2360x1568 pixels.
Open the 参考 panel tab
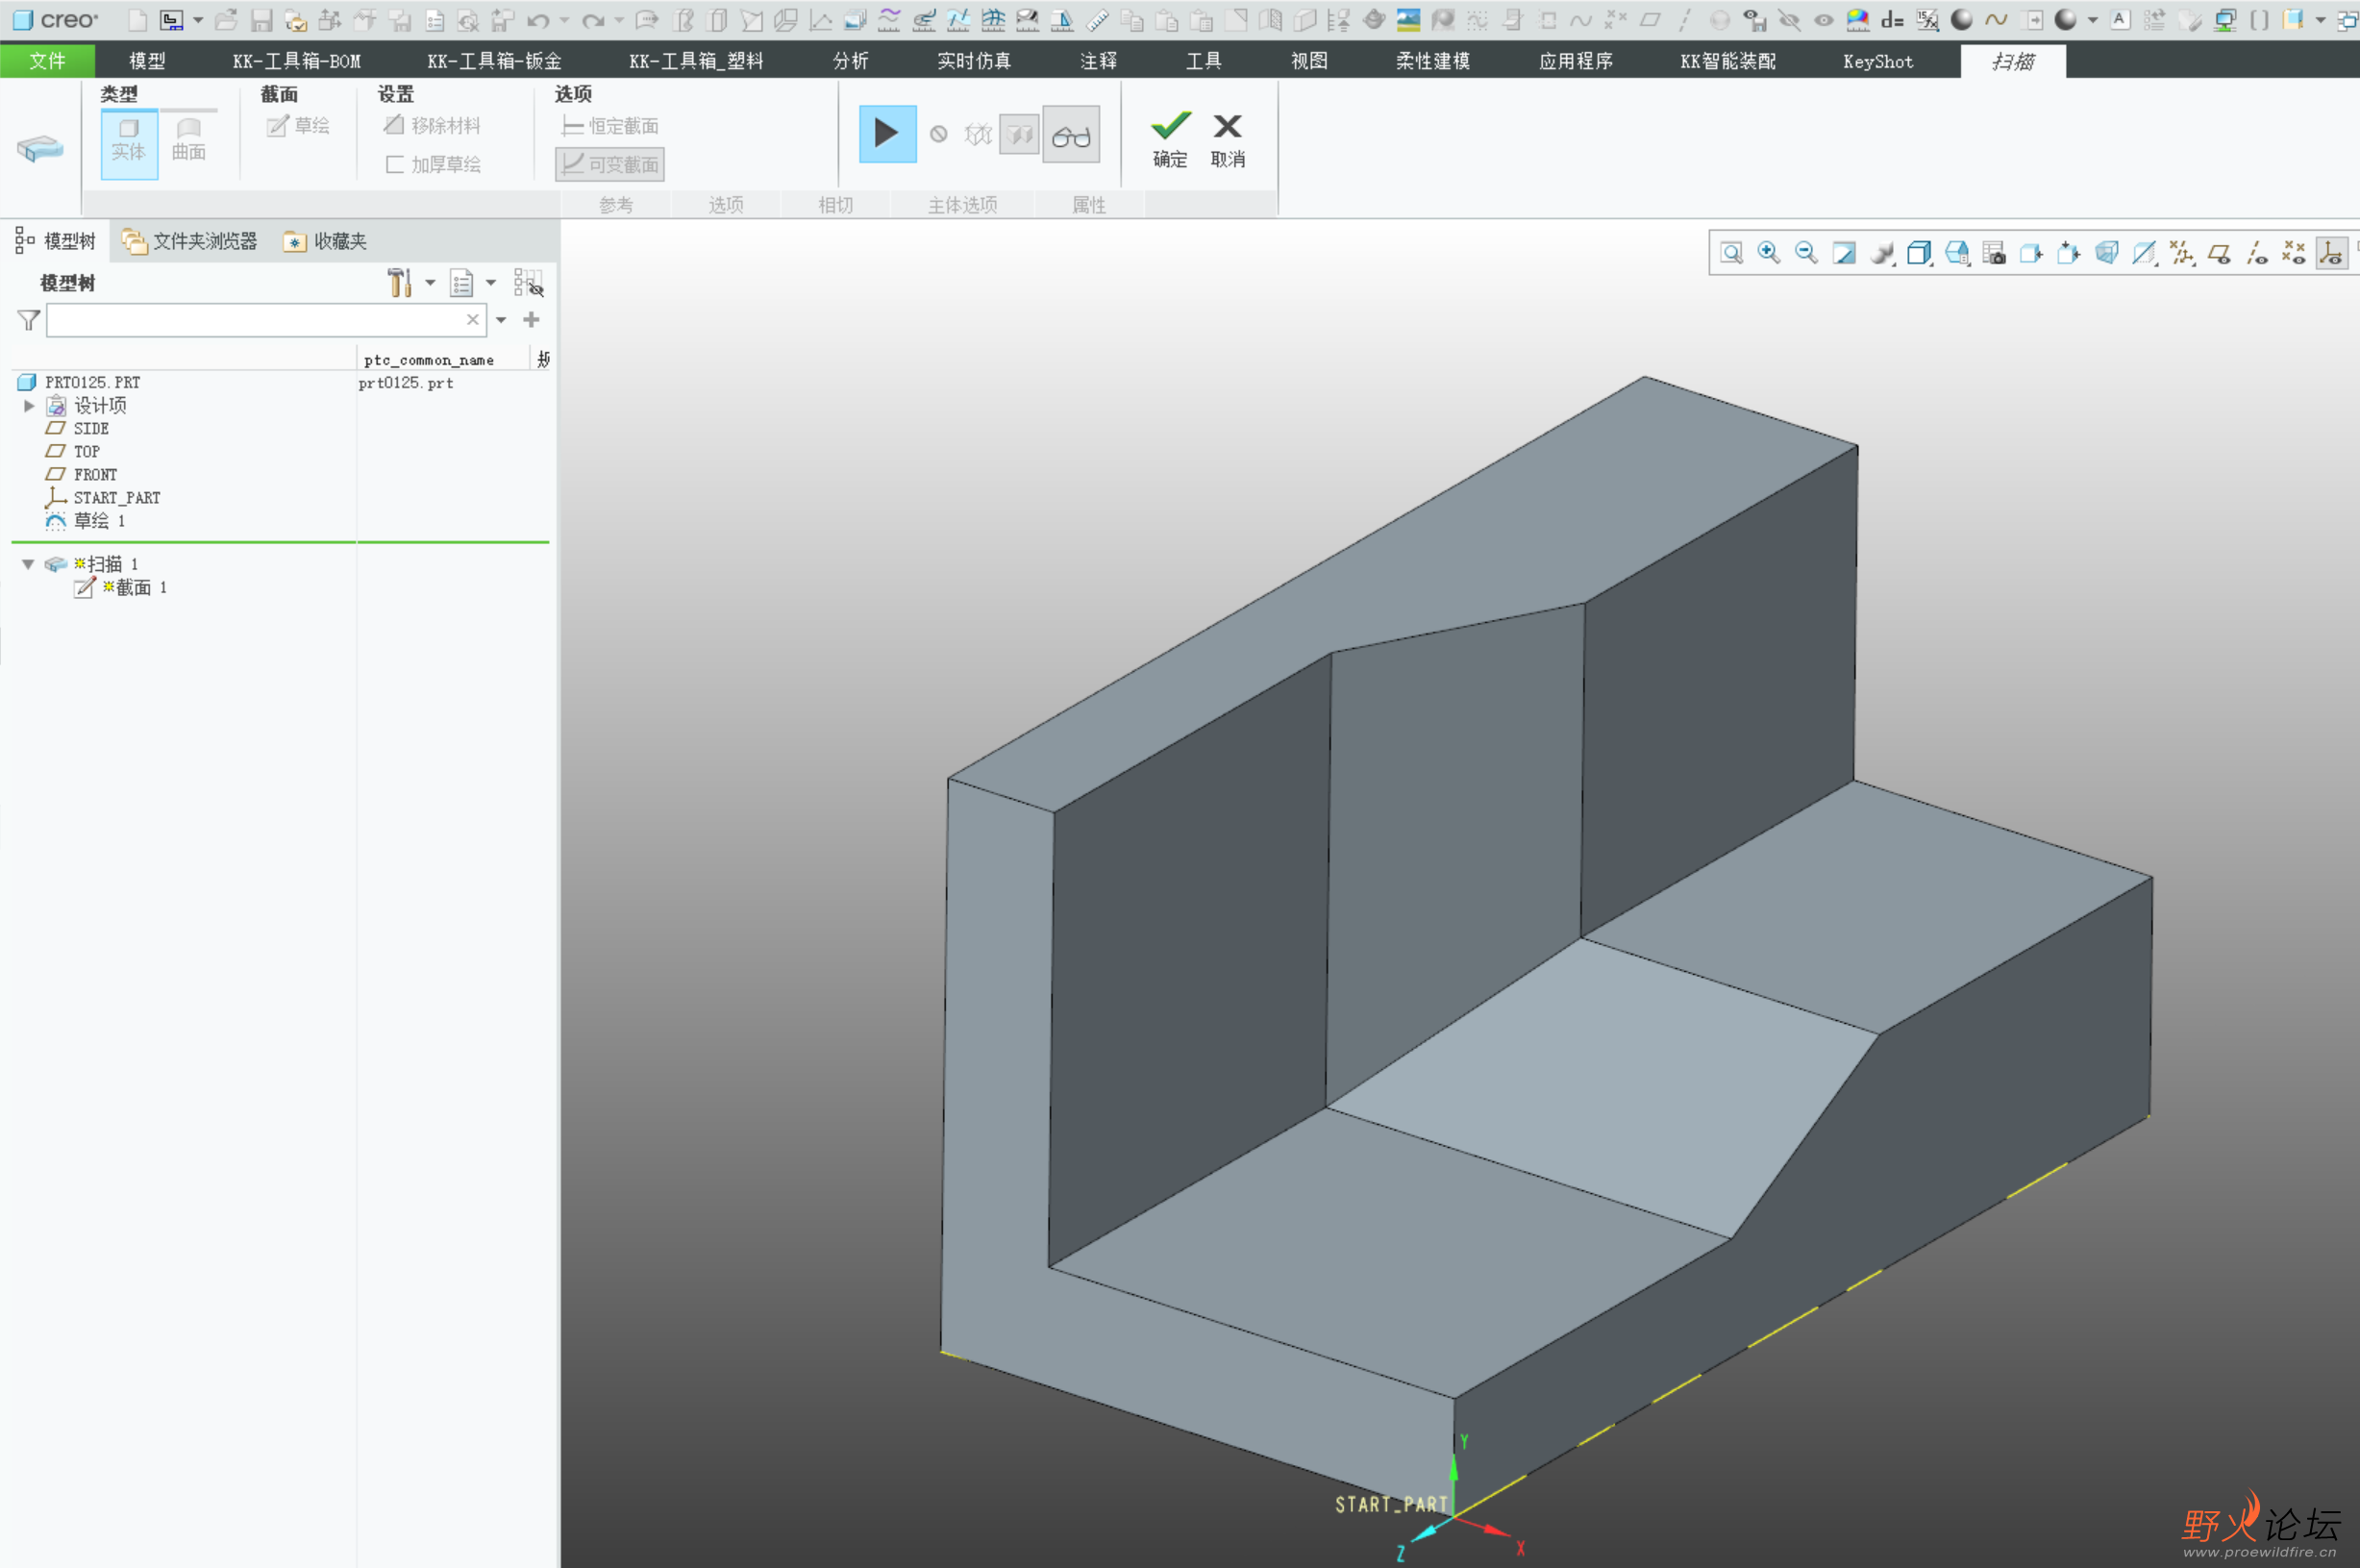tap(616, 205)
